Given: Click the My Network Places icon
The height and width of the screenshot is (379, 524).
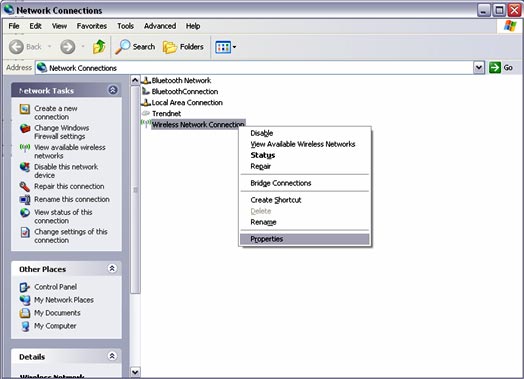Looking at the screenshot, I should pos(25,300).
